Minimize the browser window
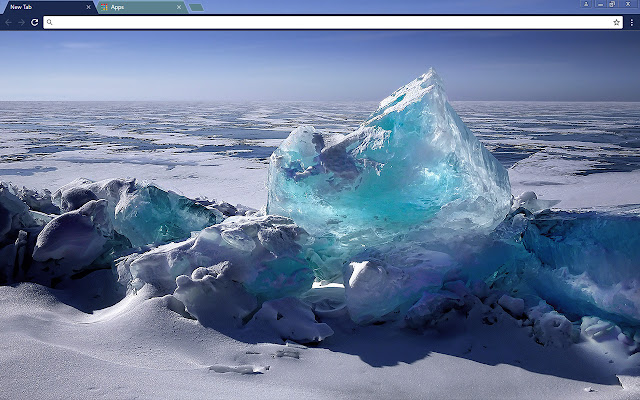Viewport: 640px width, 400px height. click(600, 4)
